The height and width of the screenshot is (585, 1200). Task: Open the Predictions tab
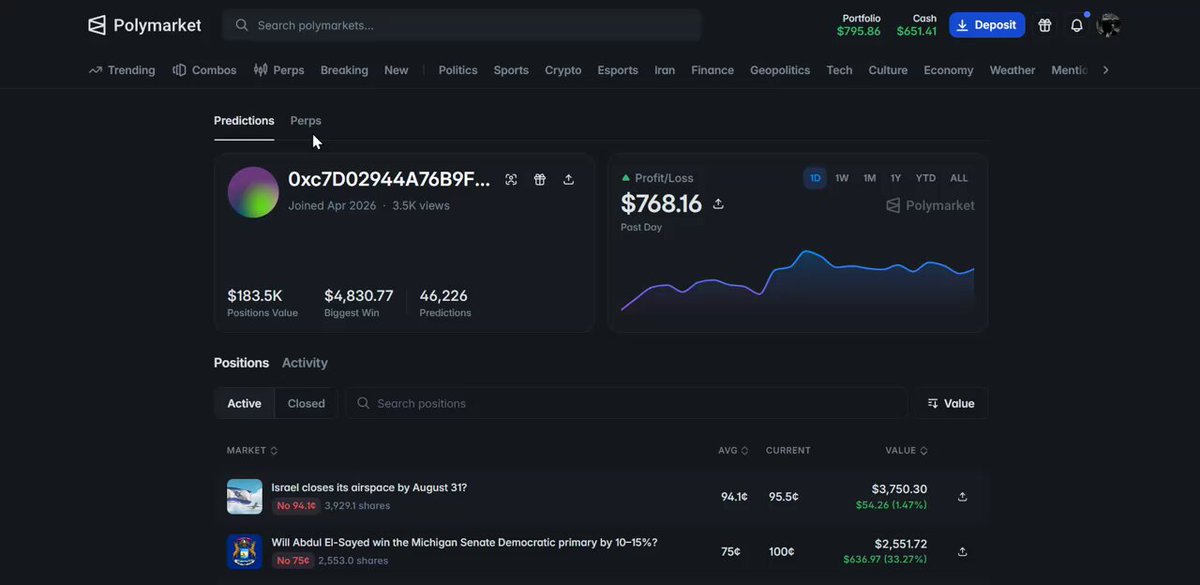(x=244, y=121)
